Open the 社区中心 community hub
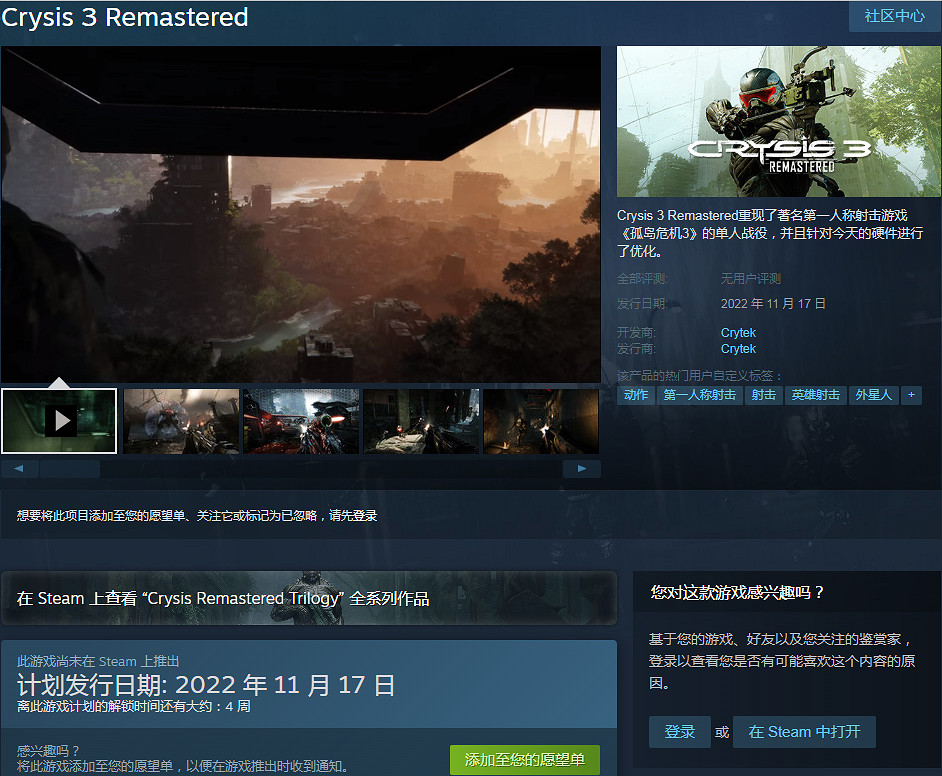The height and width of the screenshot is (776, 942). (x=894, y=17)
